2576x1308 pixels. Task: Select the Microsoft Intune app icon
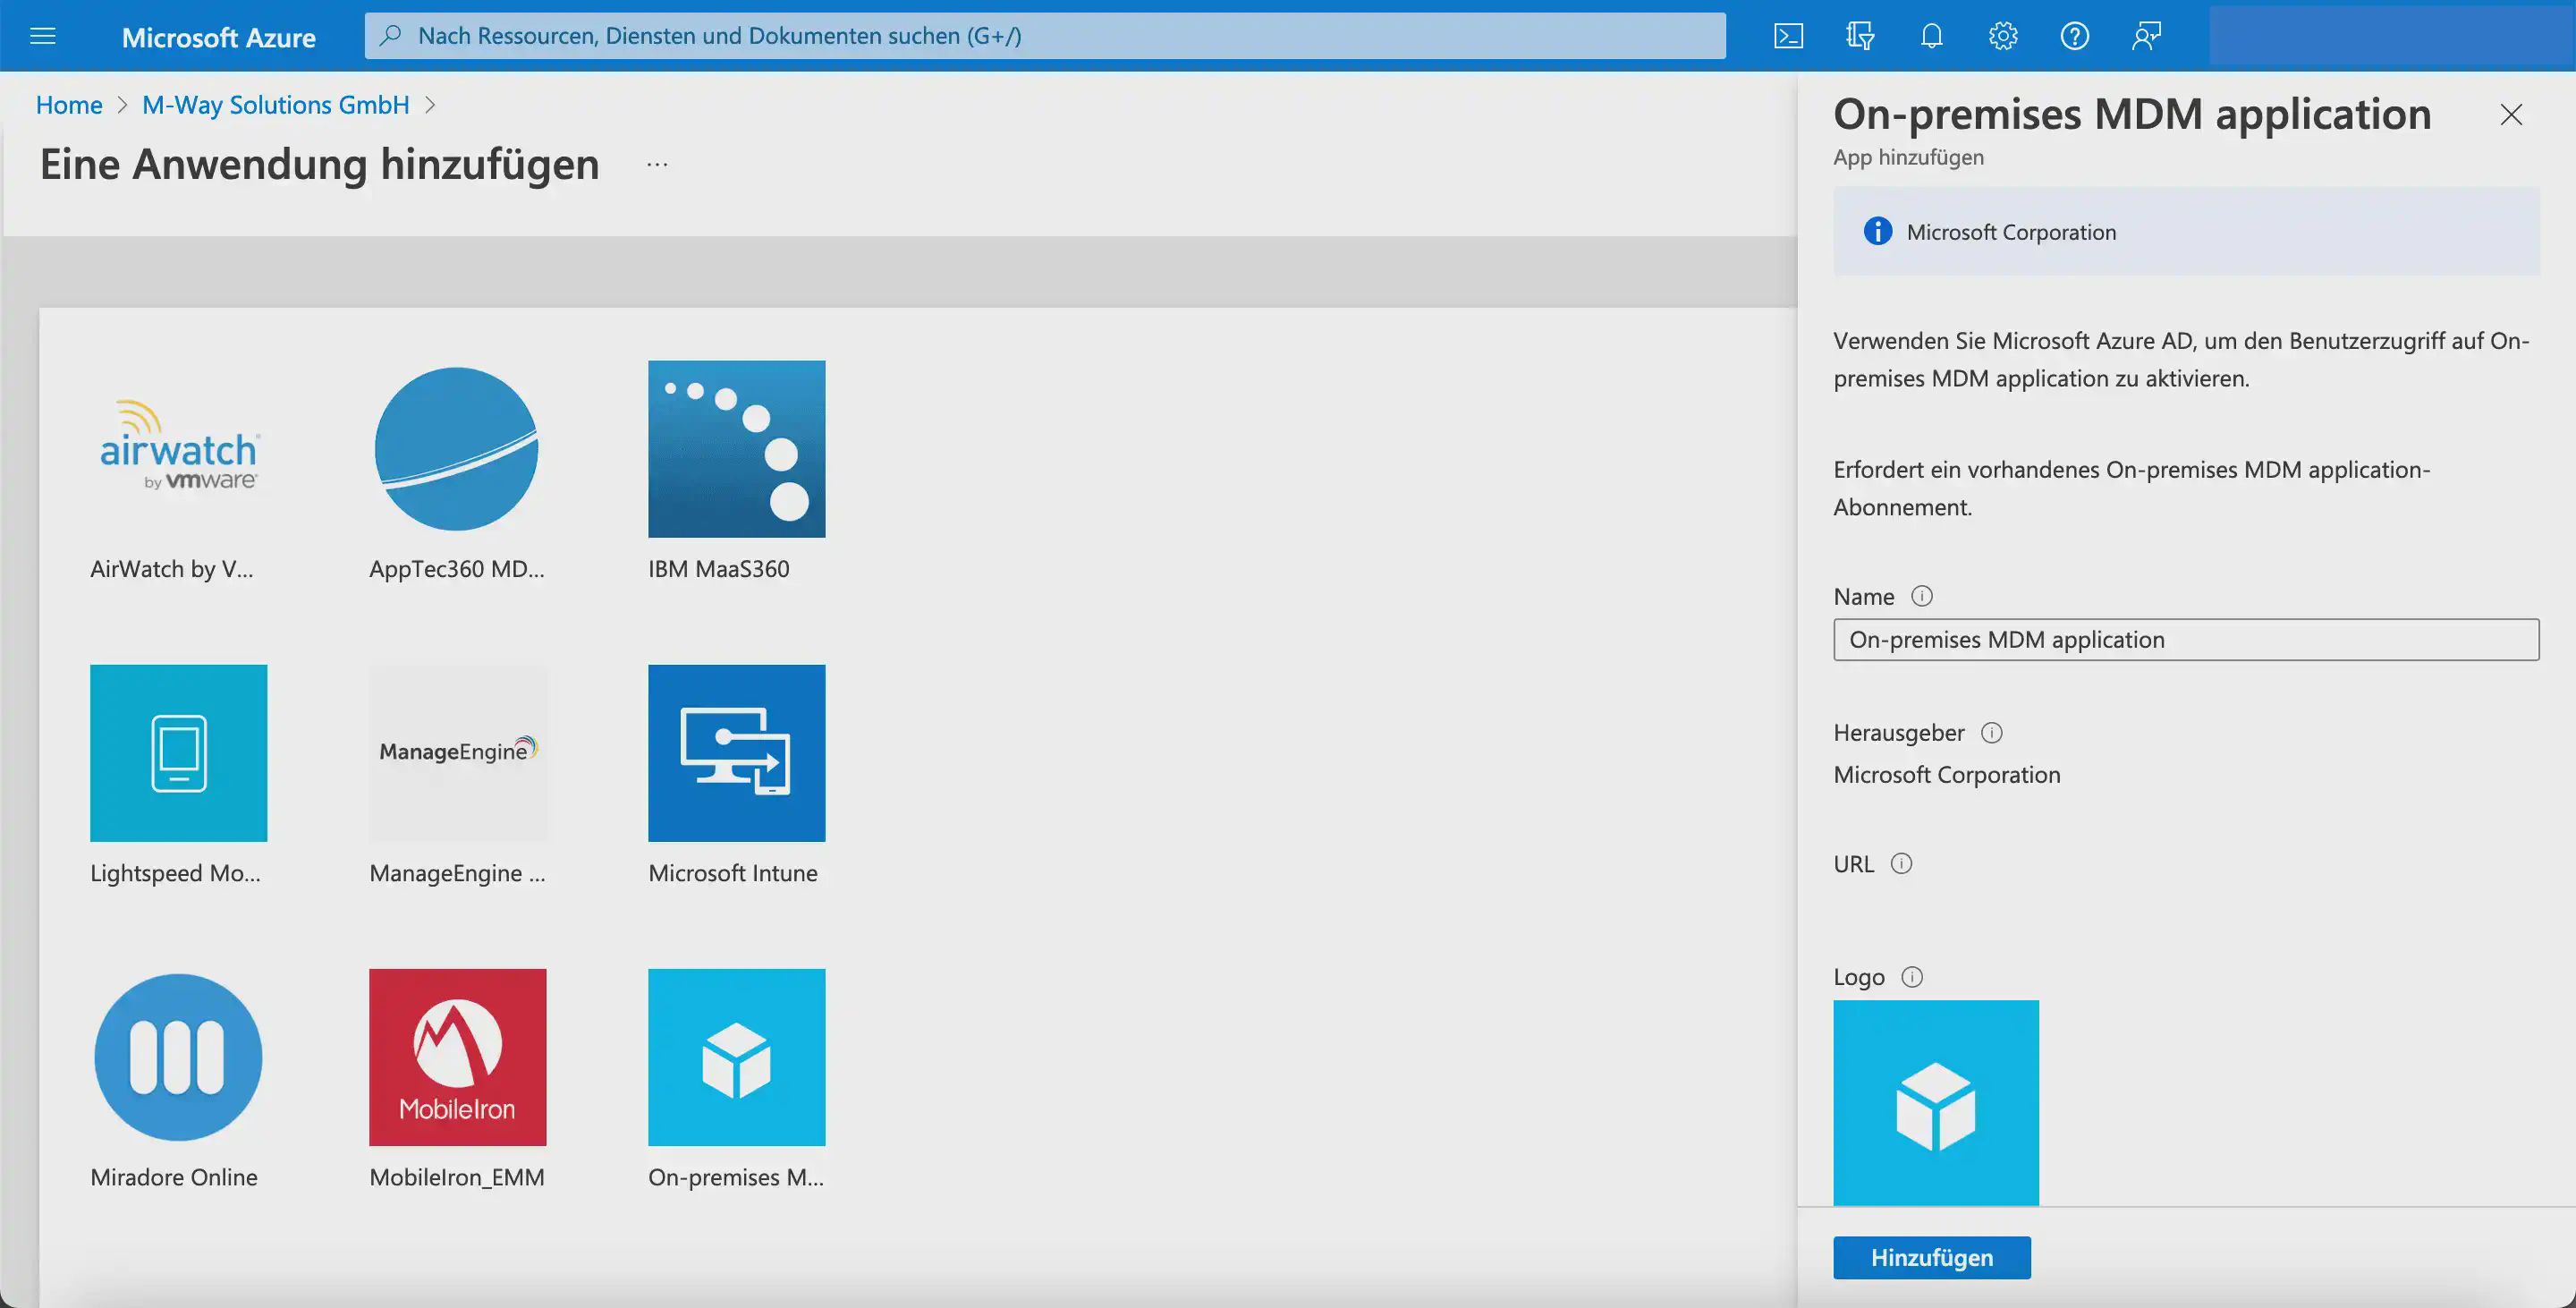(737, 753)
